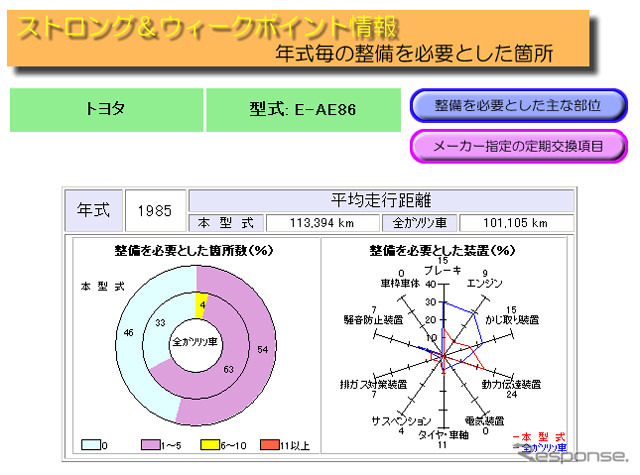This screenshot has height=475, width=640.
Task: Click the yellow slice labeled 4
Action: point(202,305)
